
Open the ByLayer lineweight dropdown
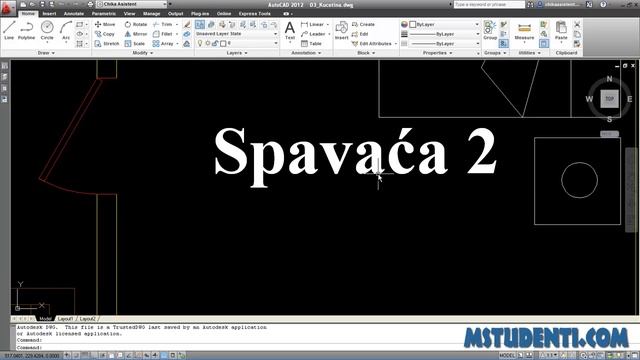tap(444, 34)
